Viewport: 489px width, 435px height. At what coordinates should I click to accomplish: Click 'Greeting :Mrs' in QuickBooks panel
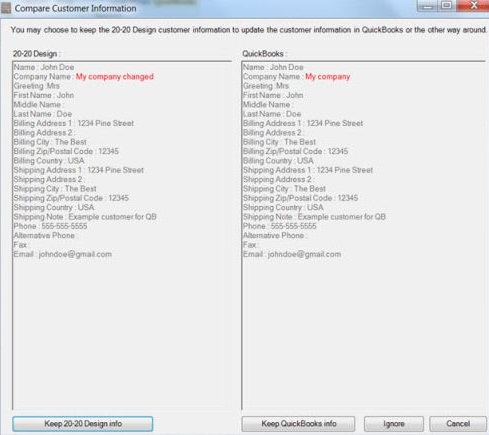click(266, 86)
